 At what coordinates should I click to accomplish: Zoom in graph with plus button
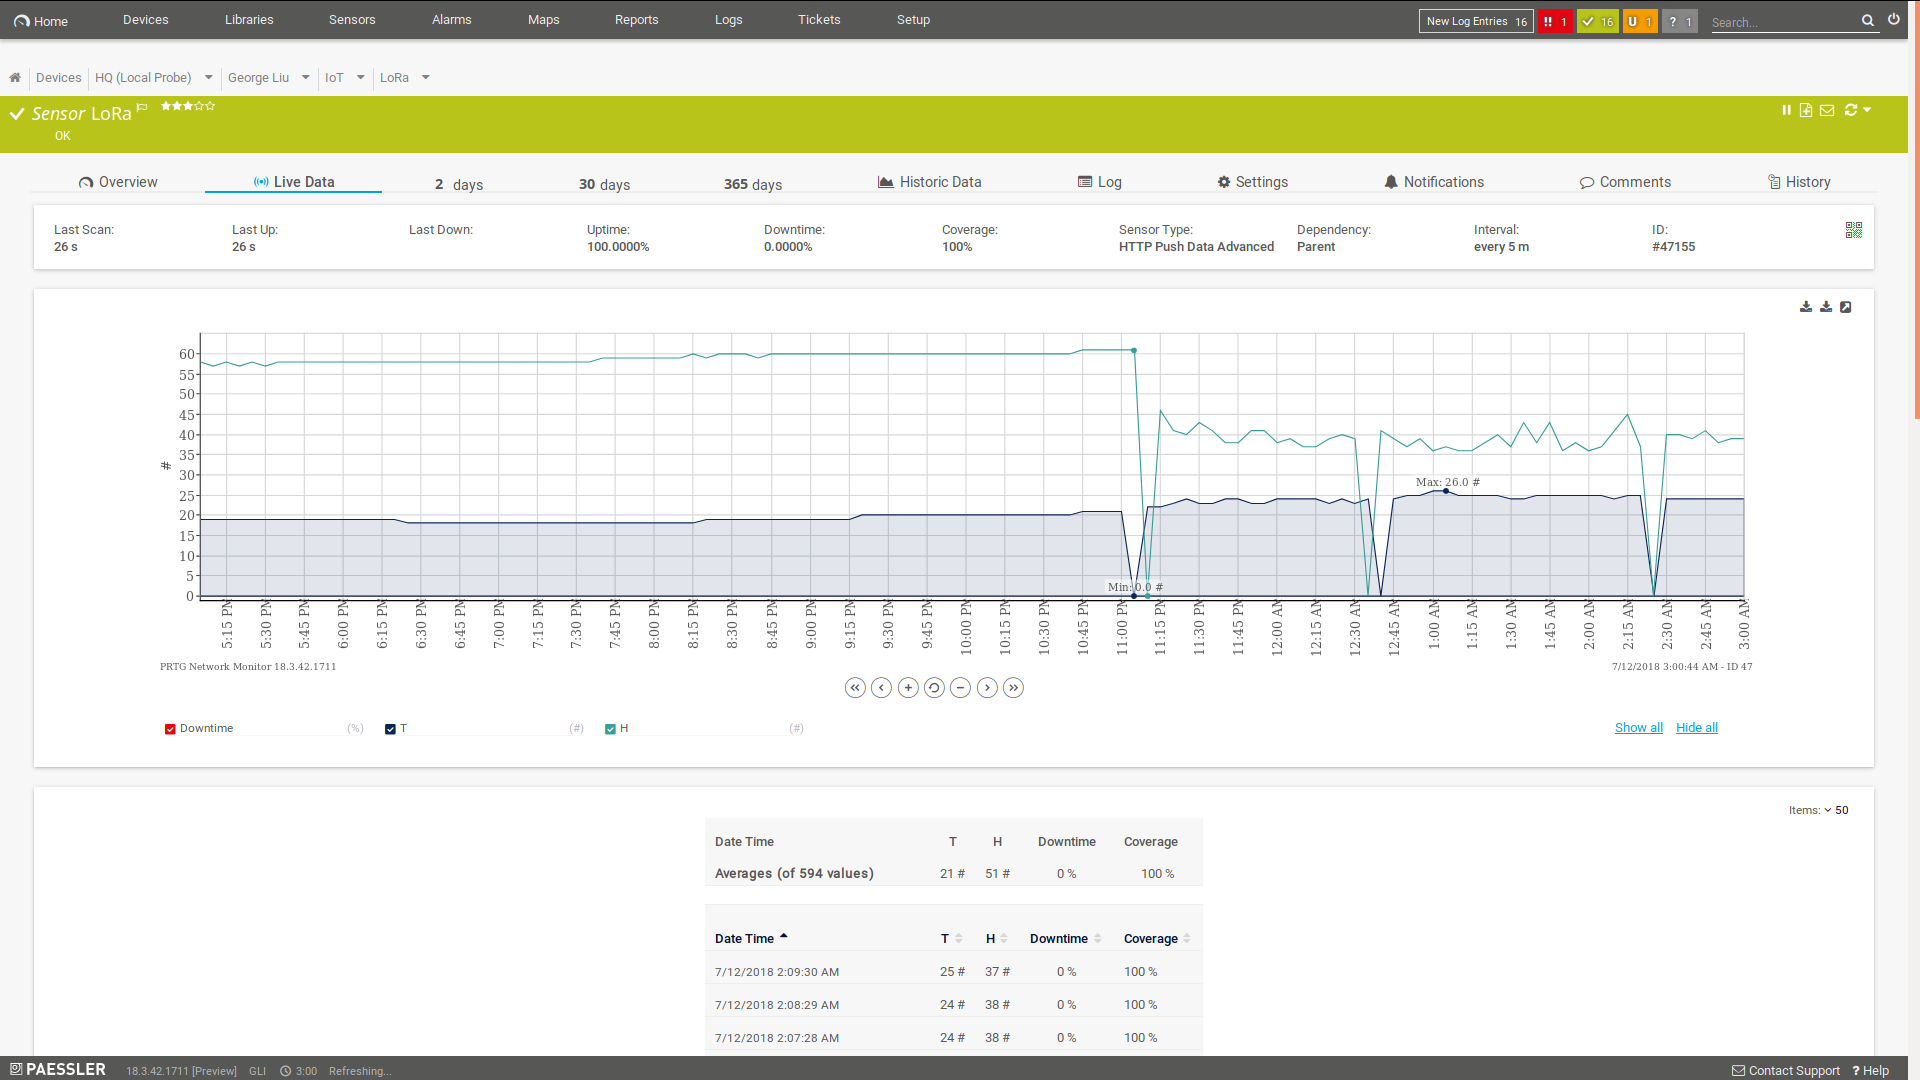pos(908,688)
